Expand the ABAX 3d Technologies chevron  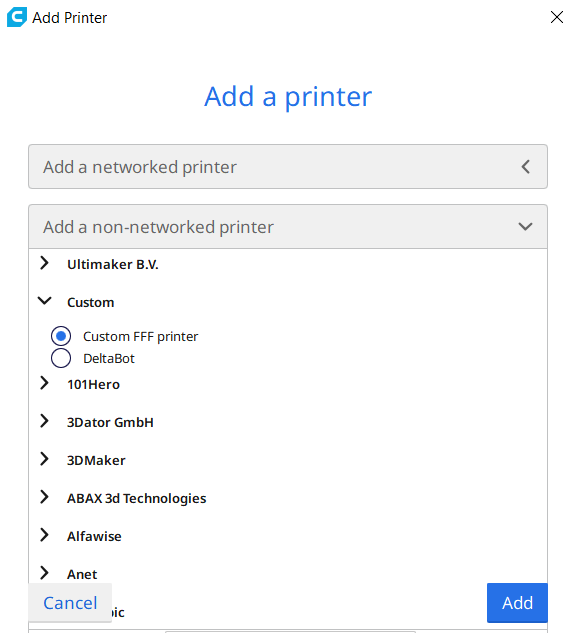[x=44, y=497]
